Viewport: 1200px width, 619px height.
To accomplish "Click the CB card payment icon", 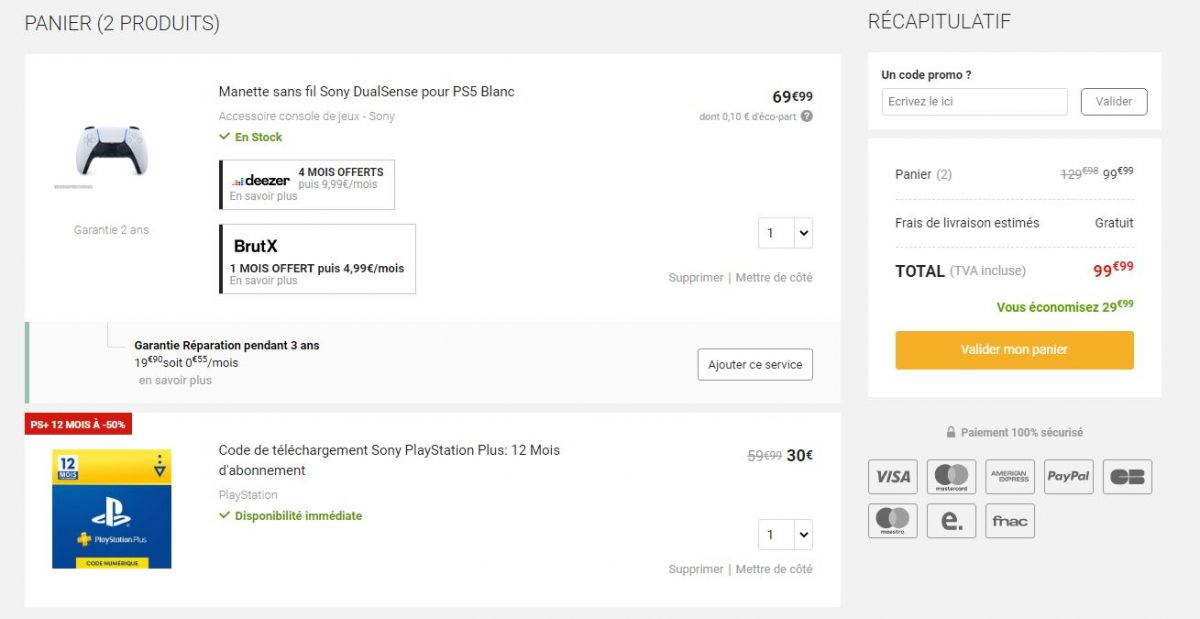I will click(1128, 477).
